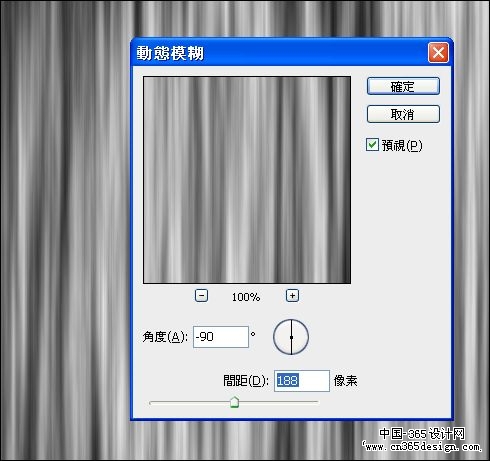
Task: Cancel the dialog using 取消 button
Action: [x=403, y=114]
